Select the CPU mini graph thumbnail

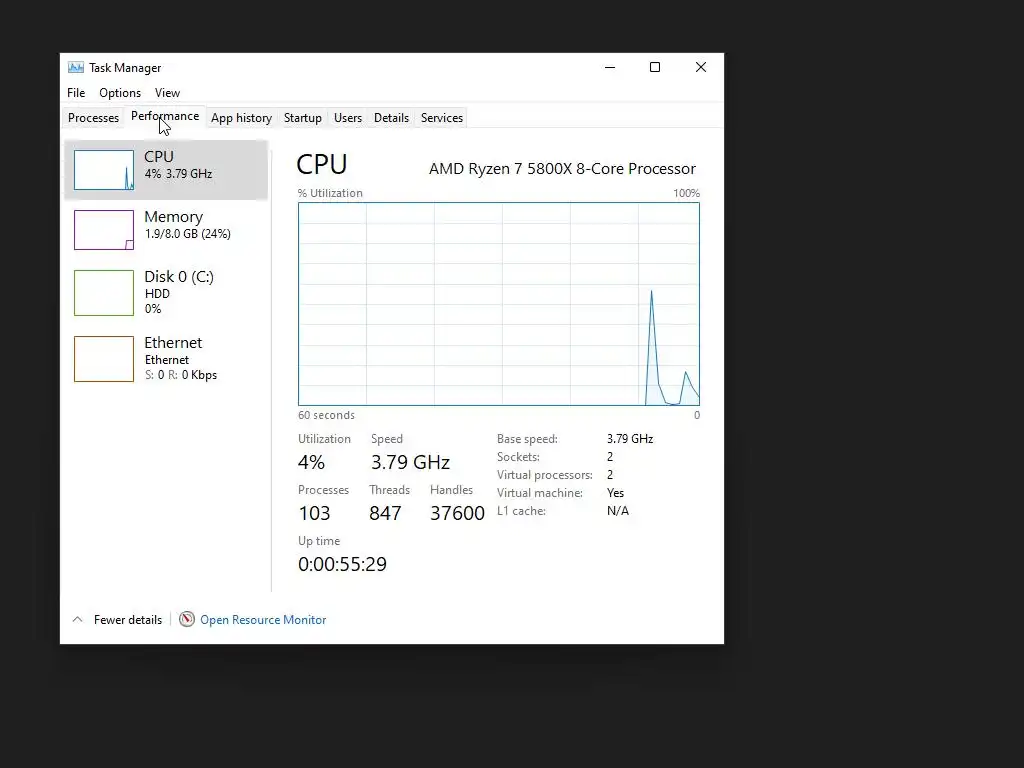[104, 170]
